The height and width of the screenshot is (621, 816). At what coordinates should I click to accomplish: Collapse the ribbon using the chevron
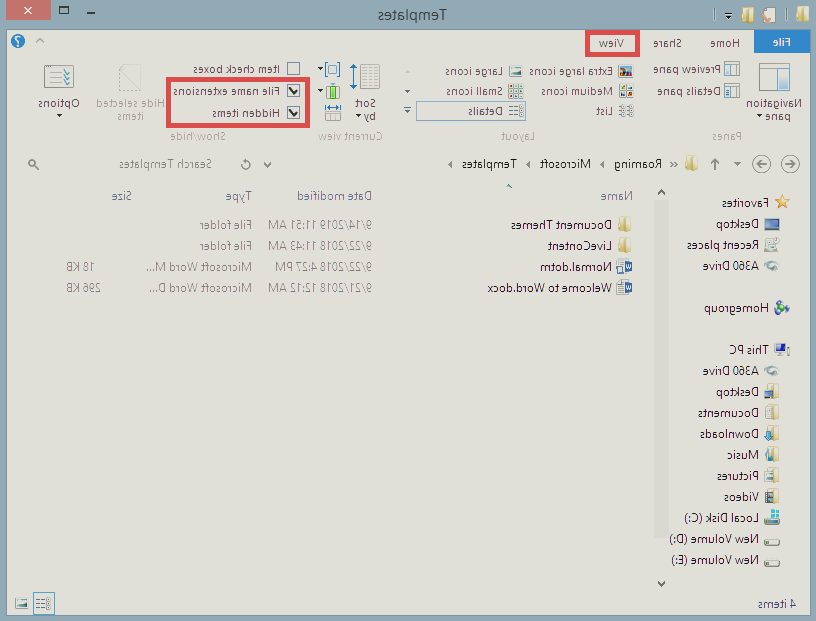coord(40,42)
